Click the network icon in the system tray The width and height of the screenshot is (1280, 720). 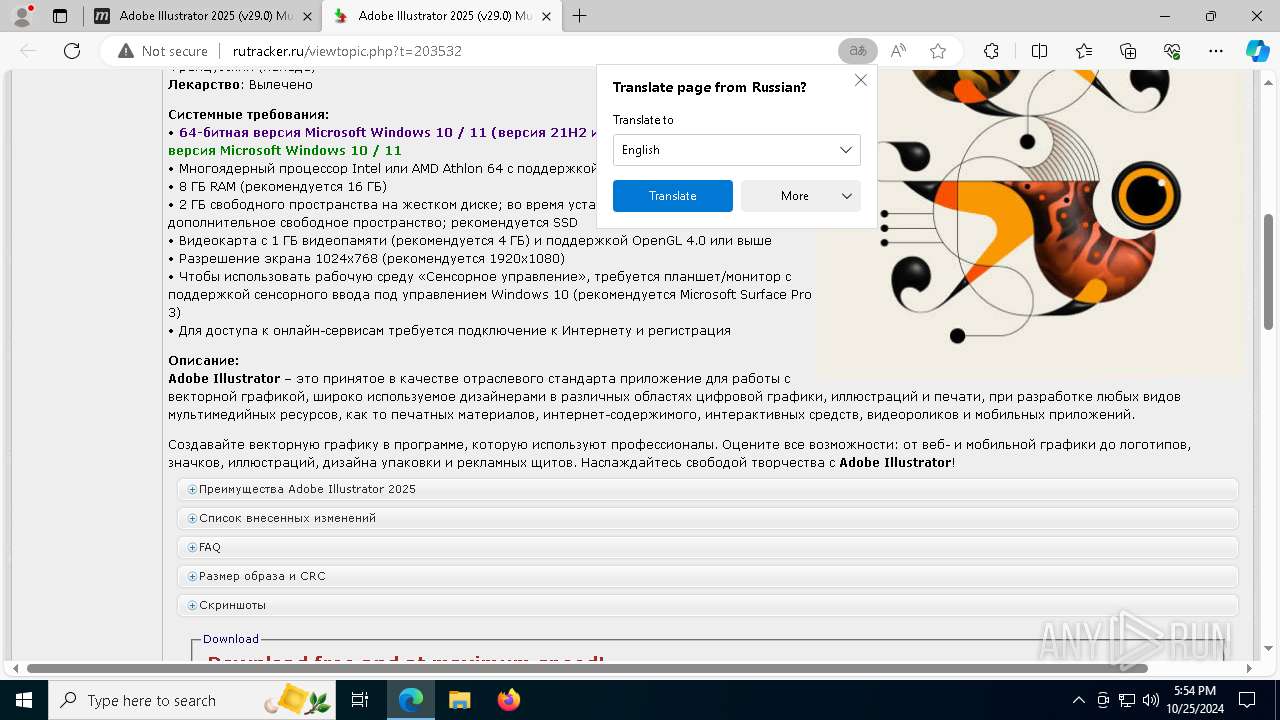point(1127,700)
